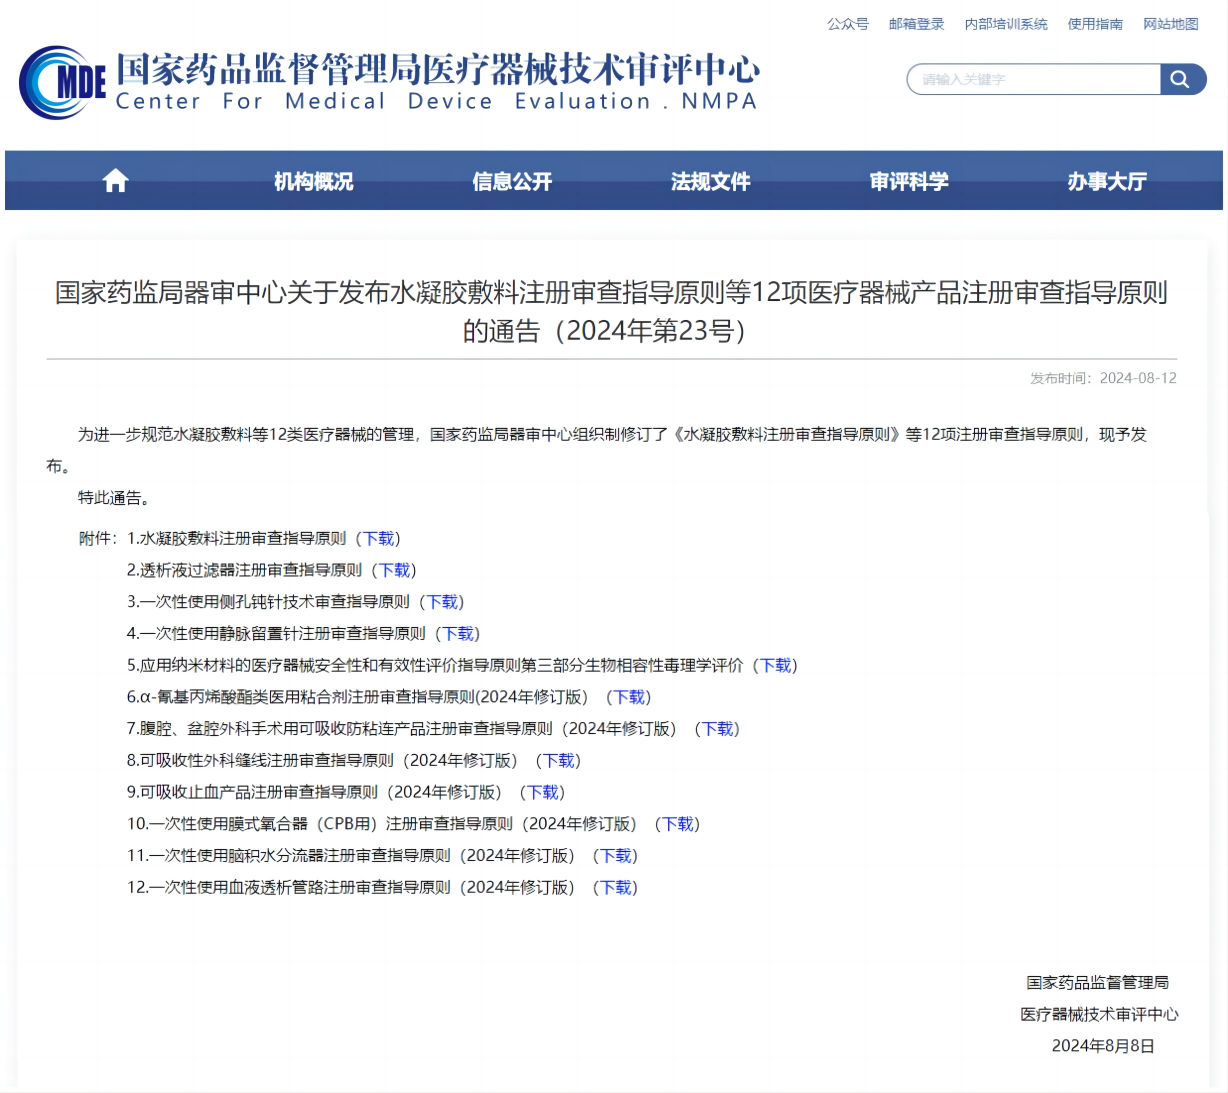Open the 信息公开 navigation menu

pyautogui.click(x=511, y=181)
